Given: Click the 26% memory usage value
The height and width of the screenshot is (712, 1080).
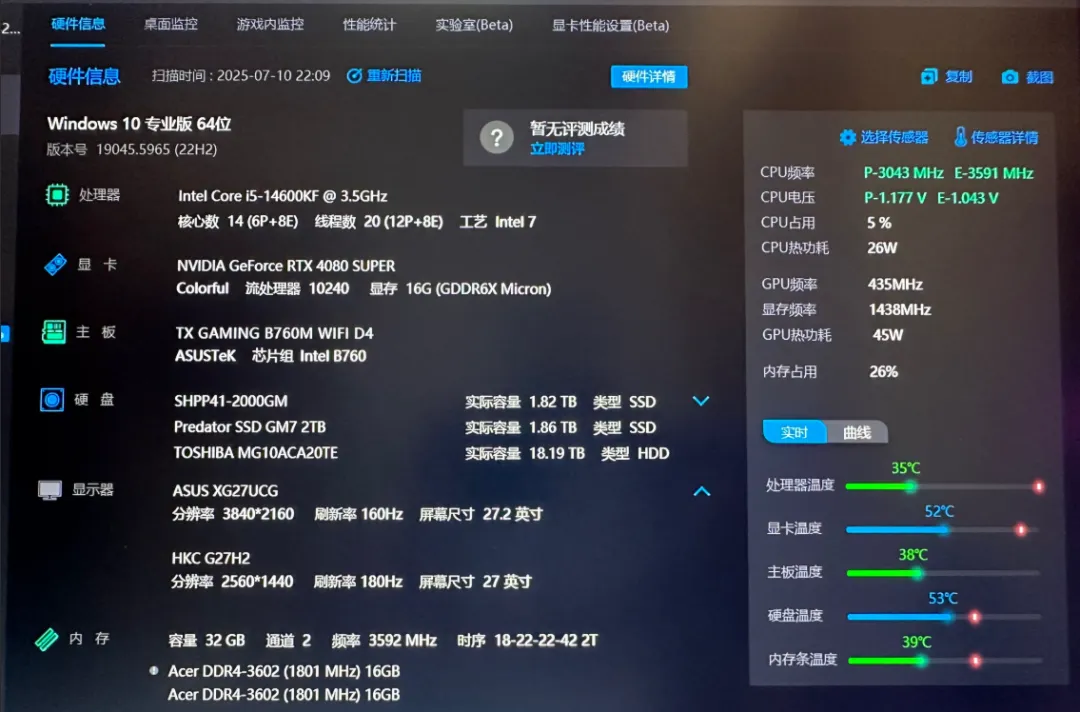Looking at the screenshot, I should [884, 372].
